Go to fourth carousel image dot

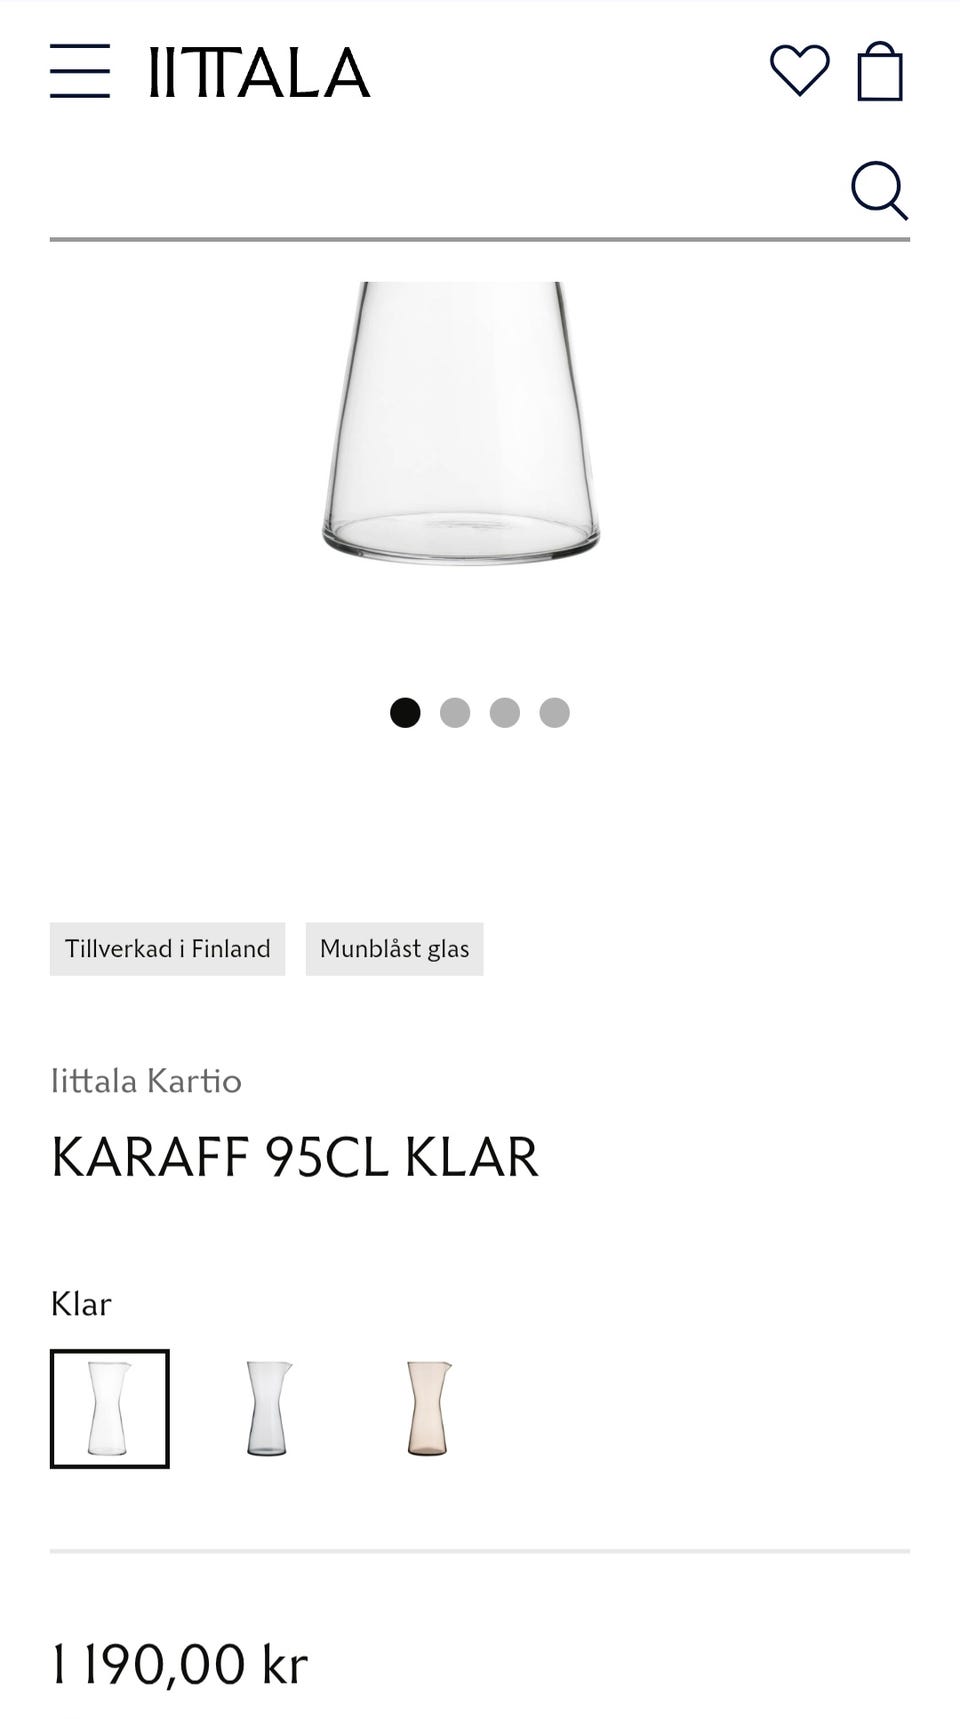point(555,713)
